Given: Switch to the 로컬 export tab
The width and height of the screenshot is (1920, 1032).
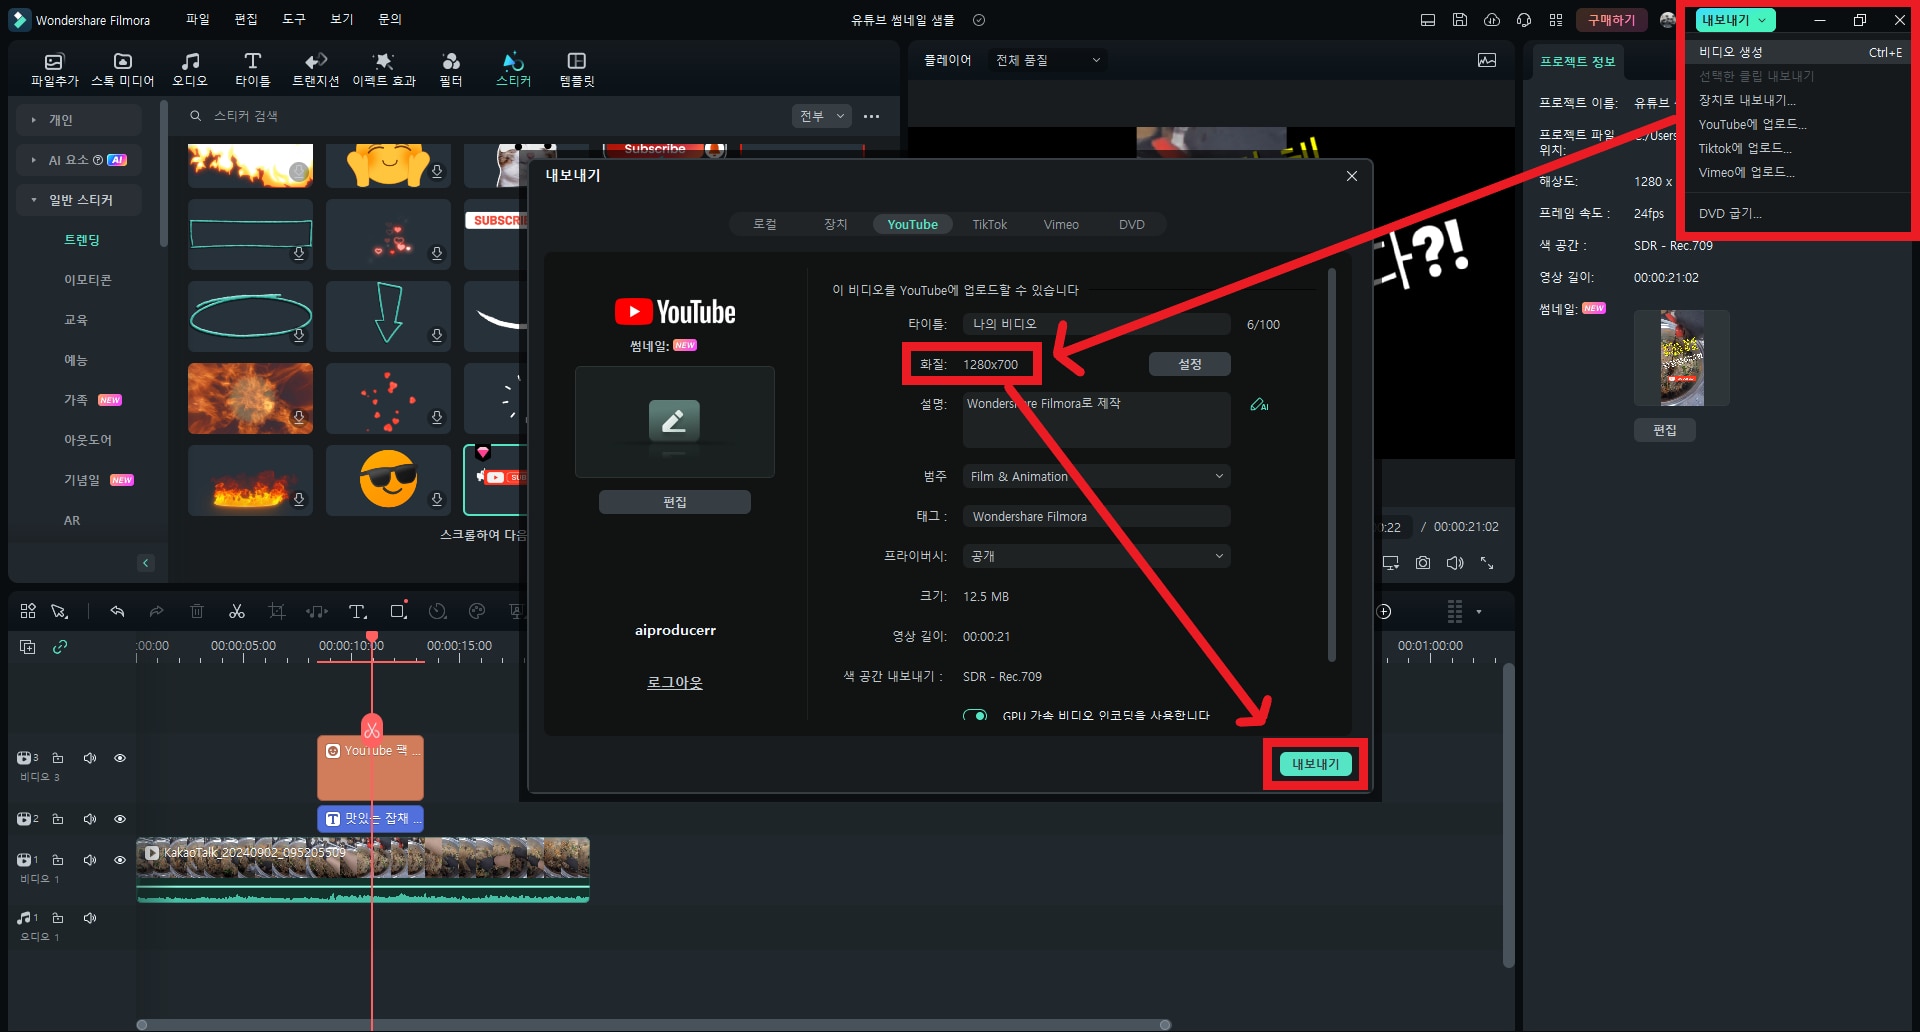Looking at the screenshot, I should (765, 224).
